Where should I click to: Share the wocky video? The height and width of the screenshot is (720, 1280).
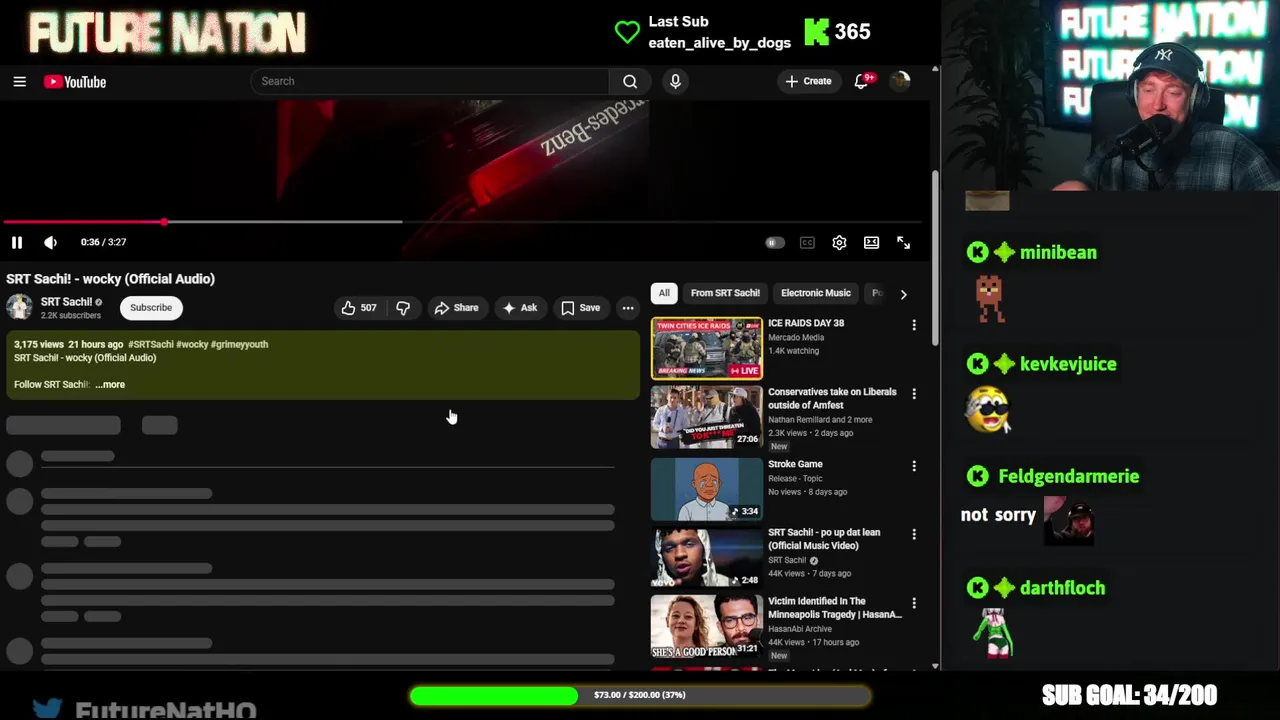tap(456, 308)
